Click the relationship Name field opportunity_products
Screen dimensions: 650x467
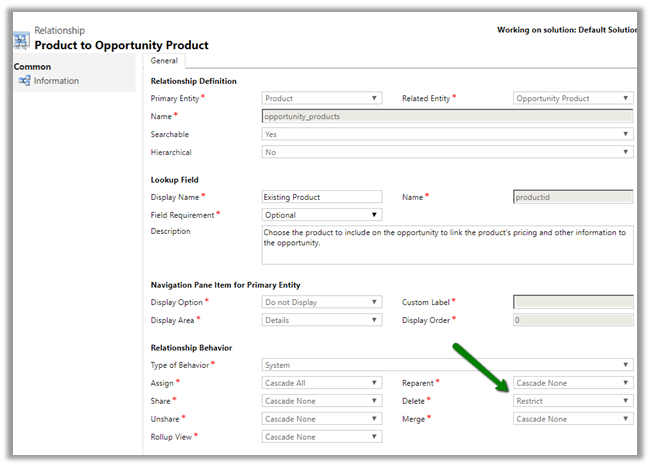[447, 116]
